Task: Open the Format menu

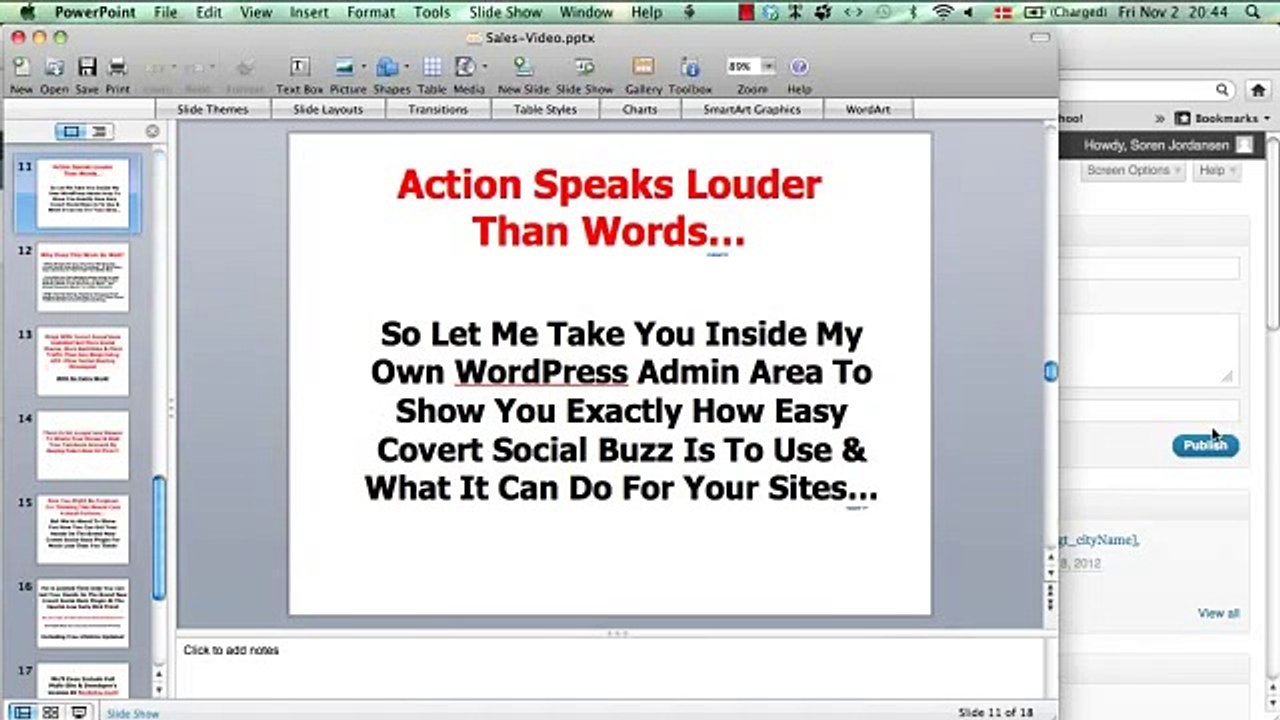Action: 371,12
